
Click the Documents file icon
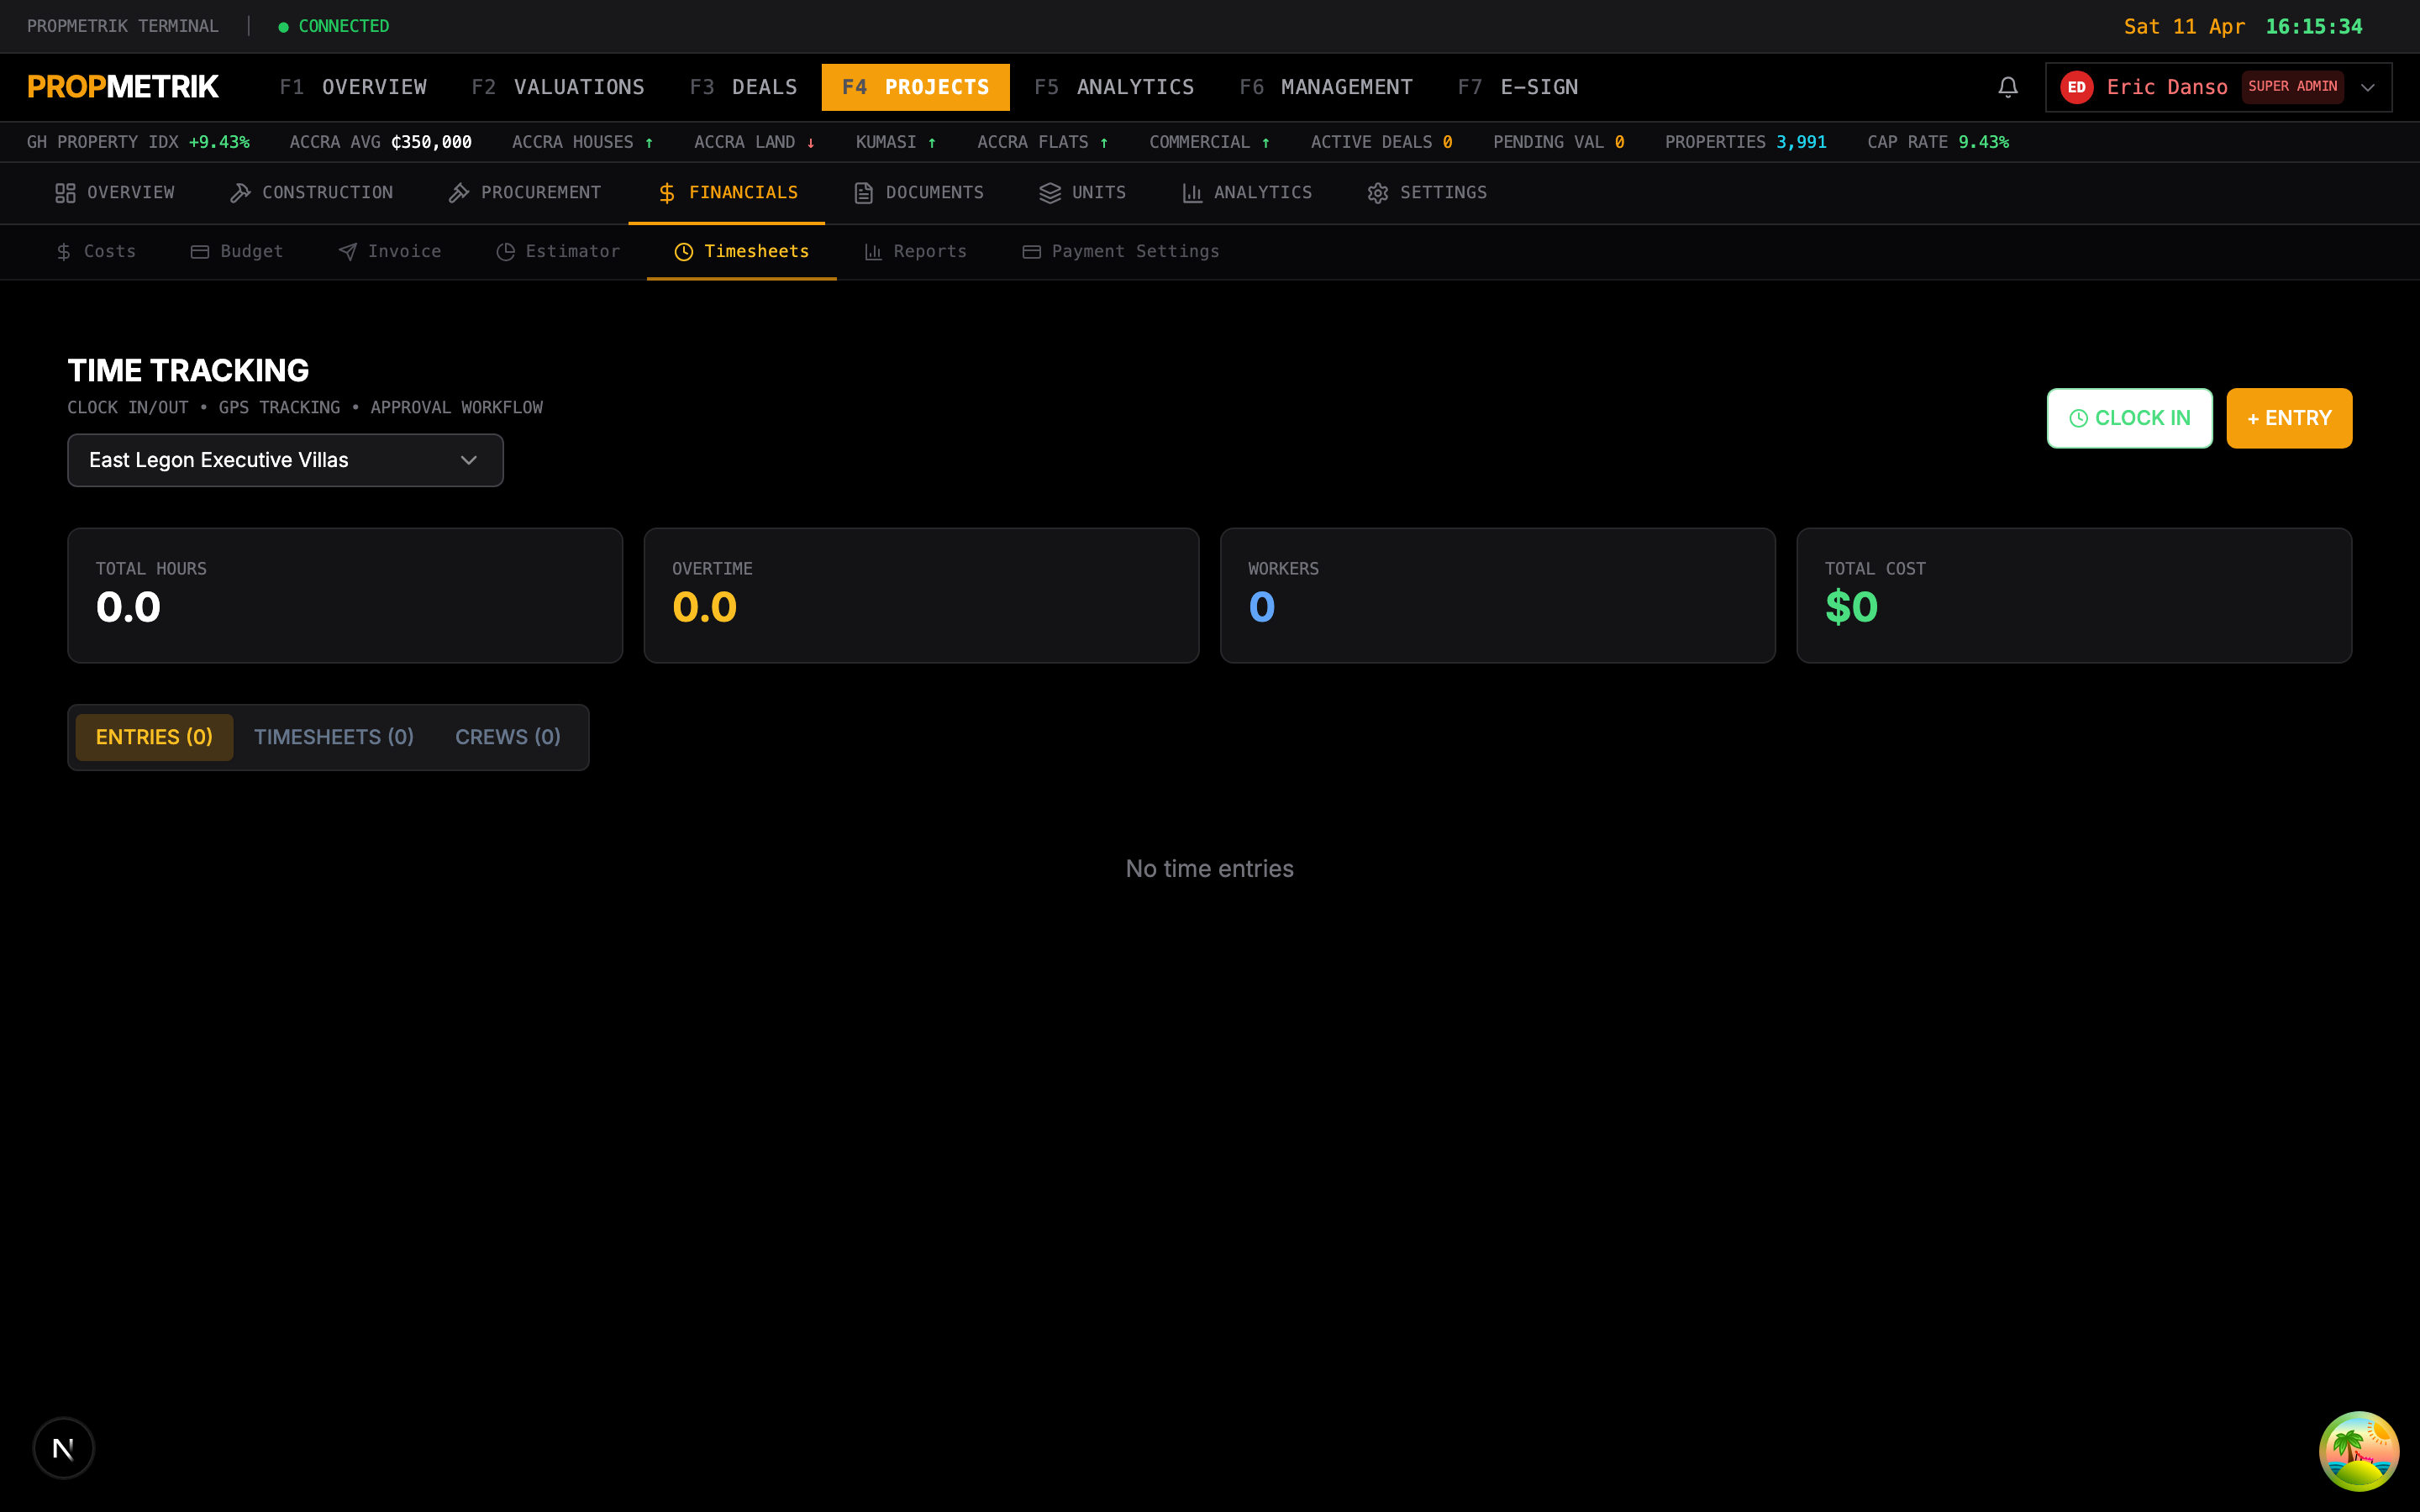tap(863, 193)
